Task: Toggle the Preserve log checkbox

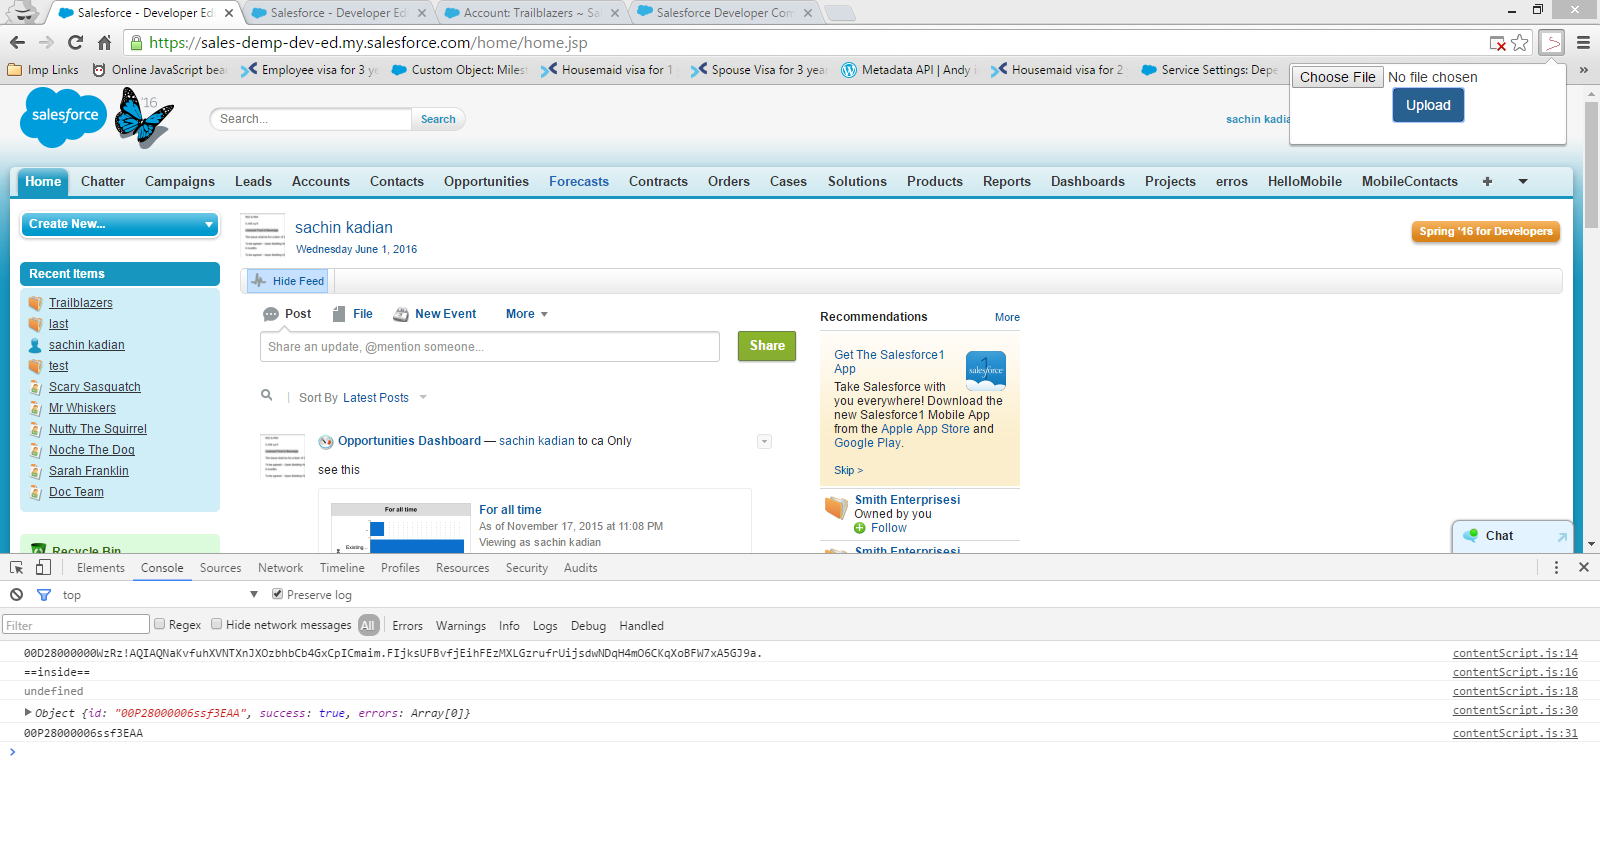Action: point(278,594)
